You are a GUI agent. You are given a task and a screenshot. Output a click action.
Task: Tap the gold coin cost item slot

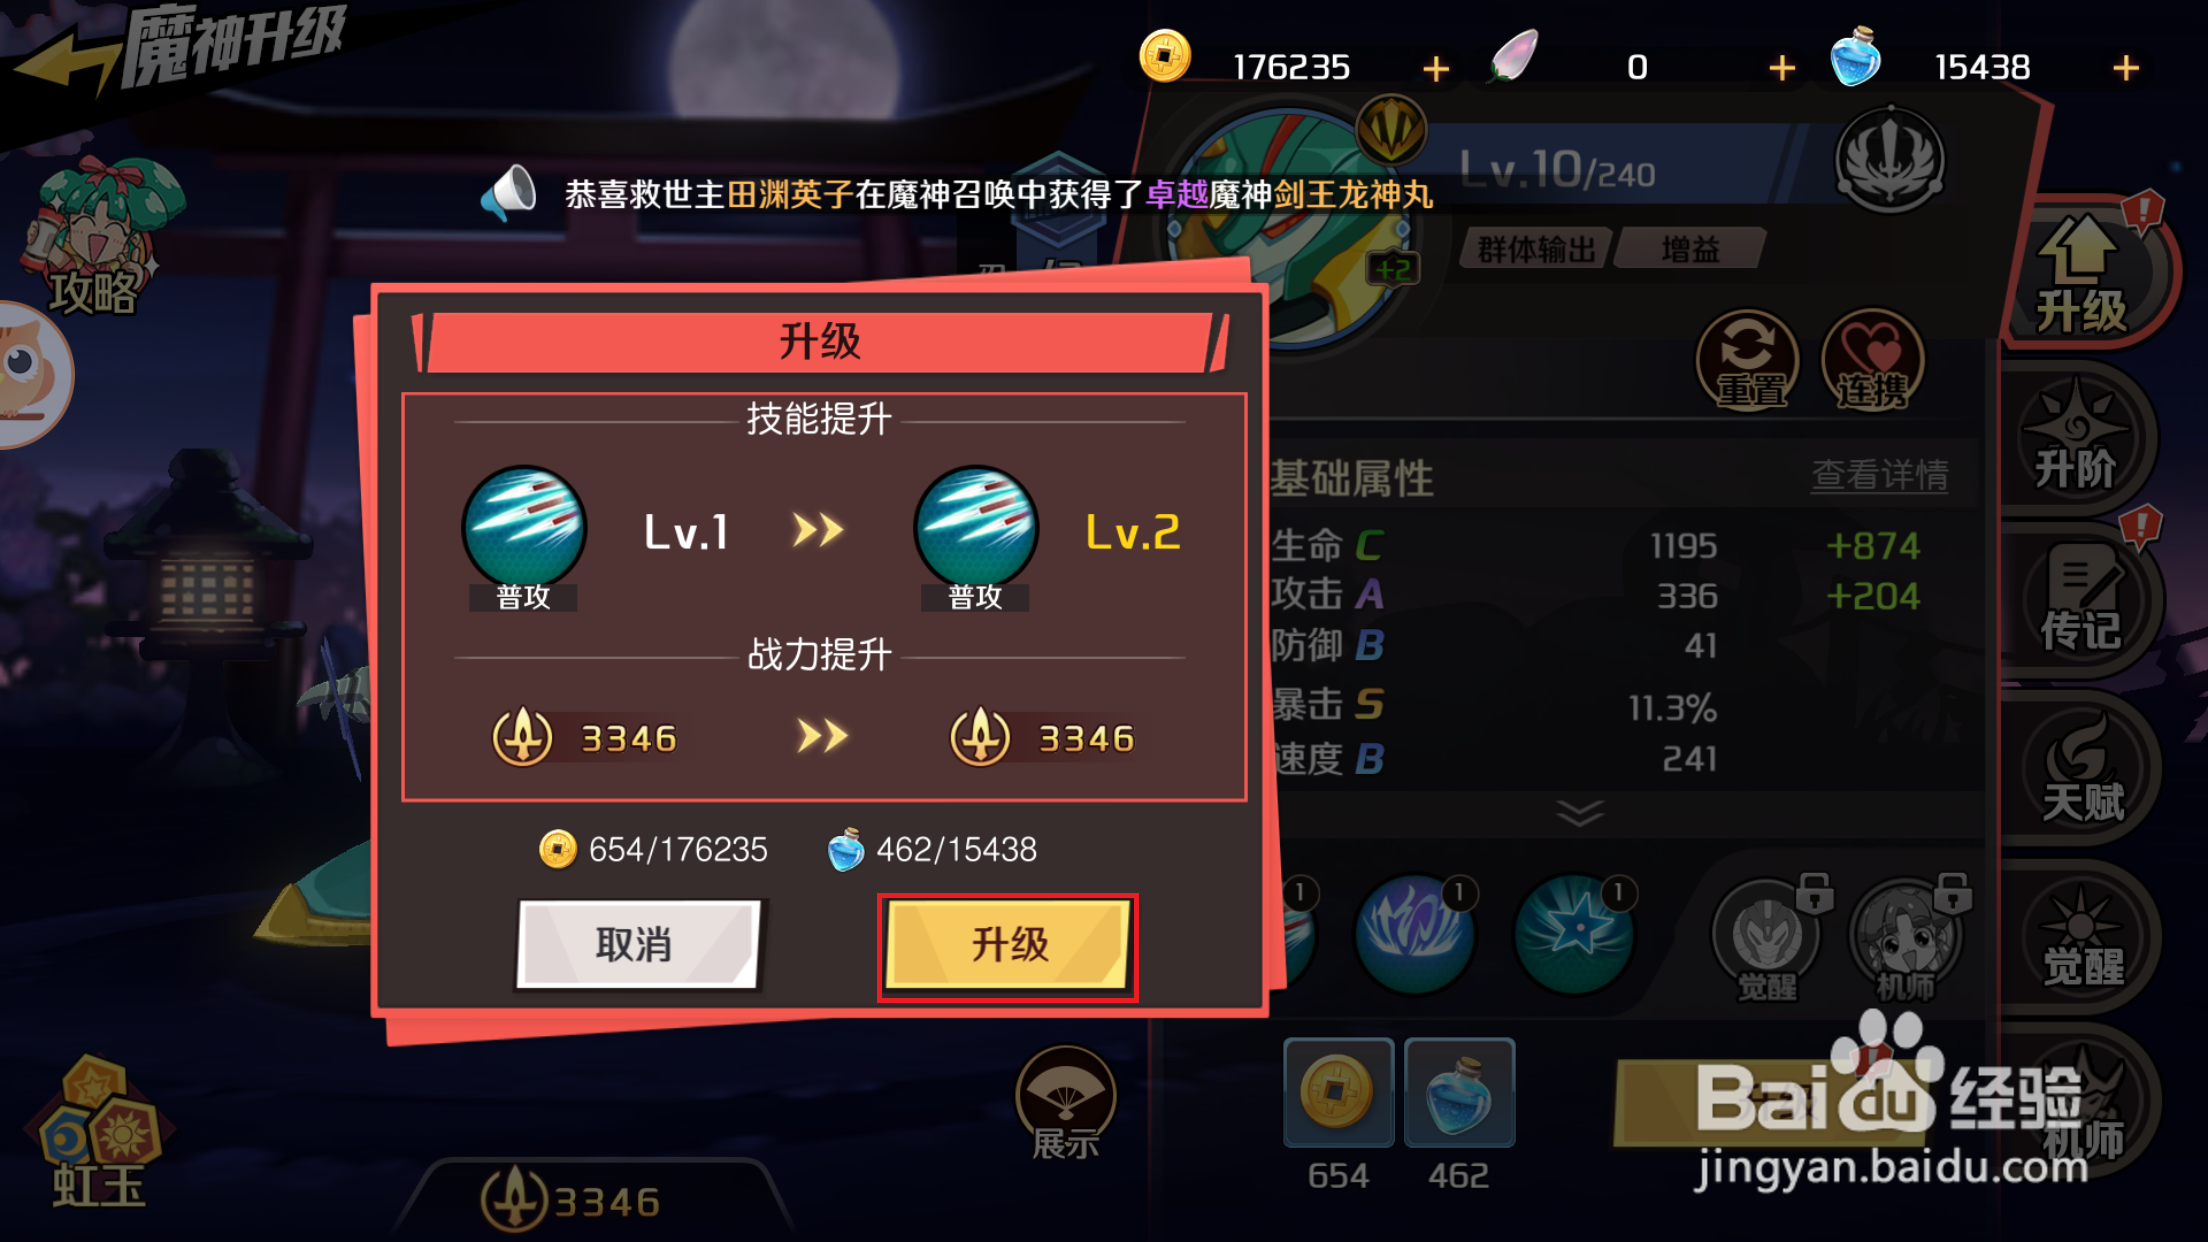pos(1338,1092)
